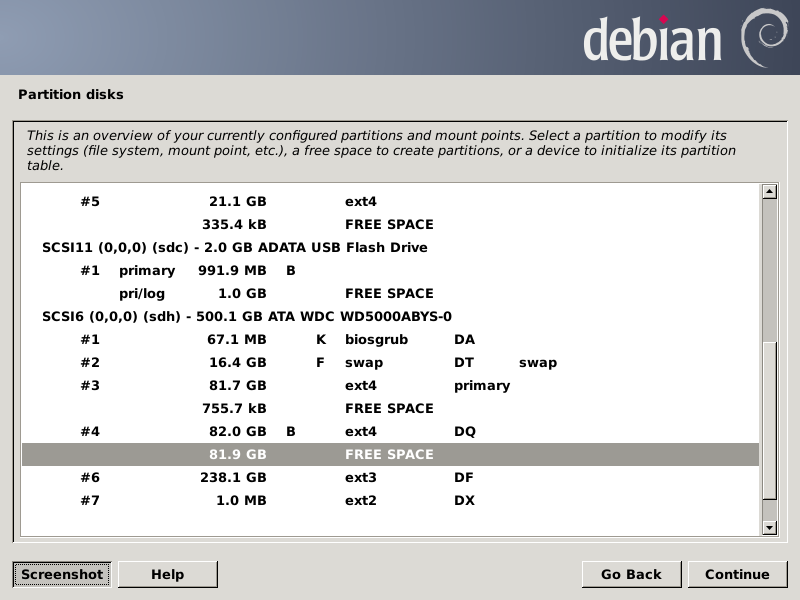Image resolution: width=800 pixels, height=600 pixels.
Task: Click Continue to proceed
Action: 736,574
